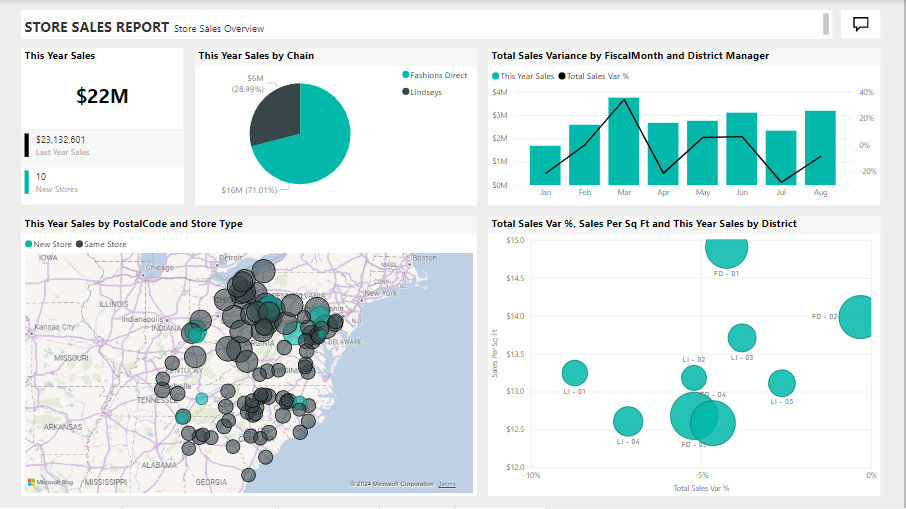Open the comments speech bubble icon
This screenshot has width=906, height=509.
(860, 24)
